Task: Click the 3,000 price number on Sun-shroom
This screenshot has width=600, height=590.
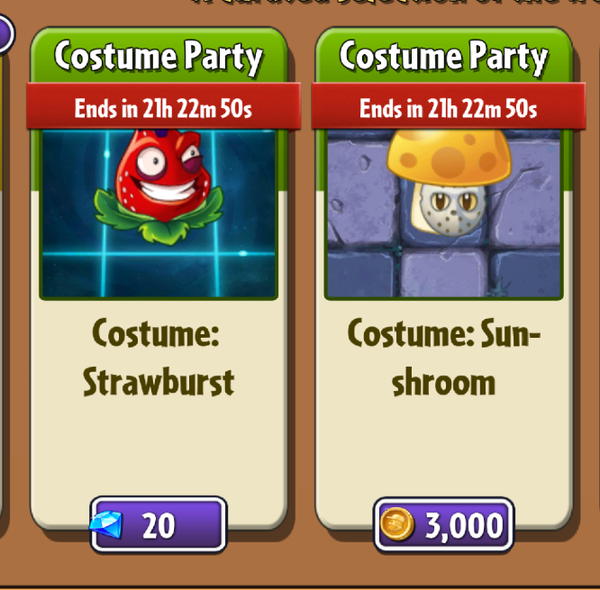Action: [465, 526]
